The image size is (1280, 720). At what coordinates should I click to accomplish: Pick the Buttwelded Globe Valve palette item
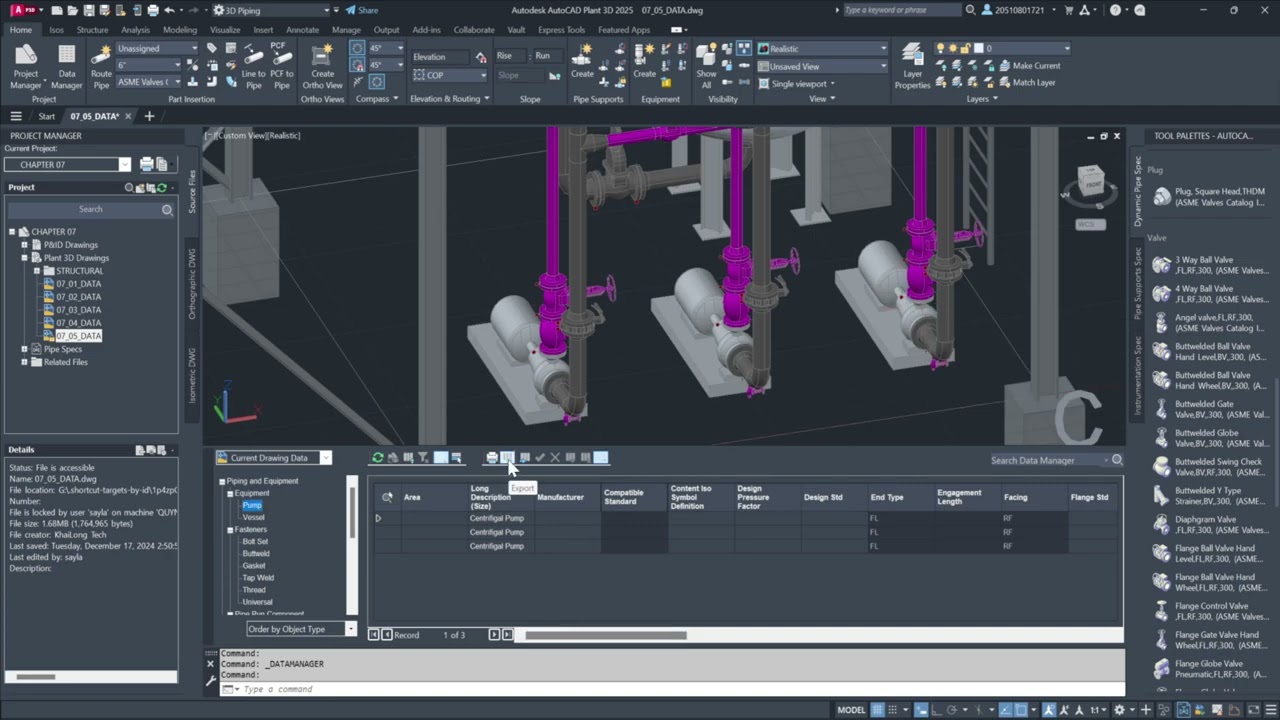(x=1208, y=438)
